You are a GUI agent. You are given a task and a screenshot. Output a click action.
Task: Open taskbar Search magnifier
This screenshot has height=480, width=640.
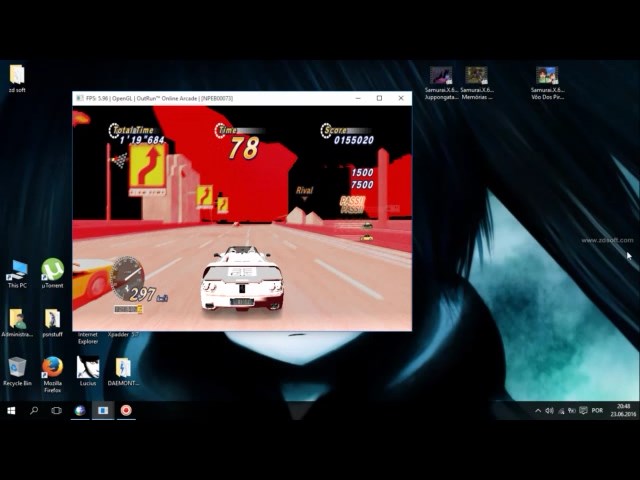[34, 410]
